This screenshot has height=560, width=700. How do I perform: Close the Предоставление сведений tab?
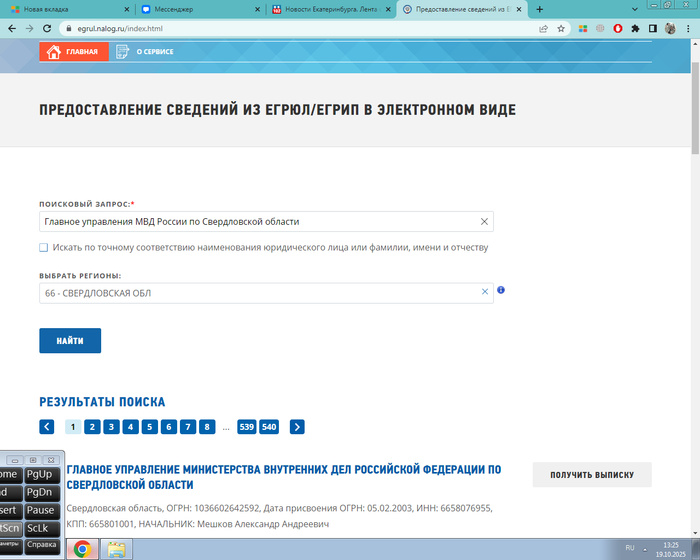519,9
